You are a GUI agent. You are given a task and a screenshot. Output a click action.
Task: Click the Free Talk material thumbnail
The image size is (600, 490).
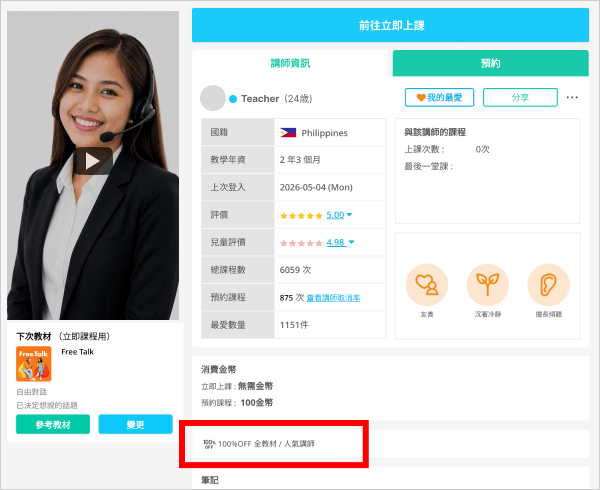click(x=34, y=364)
